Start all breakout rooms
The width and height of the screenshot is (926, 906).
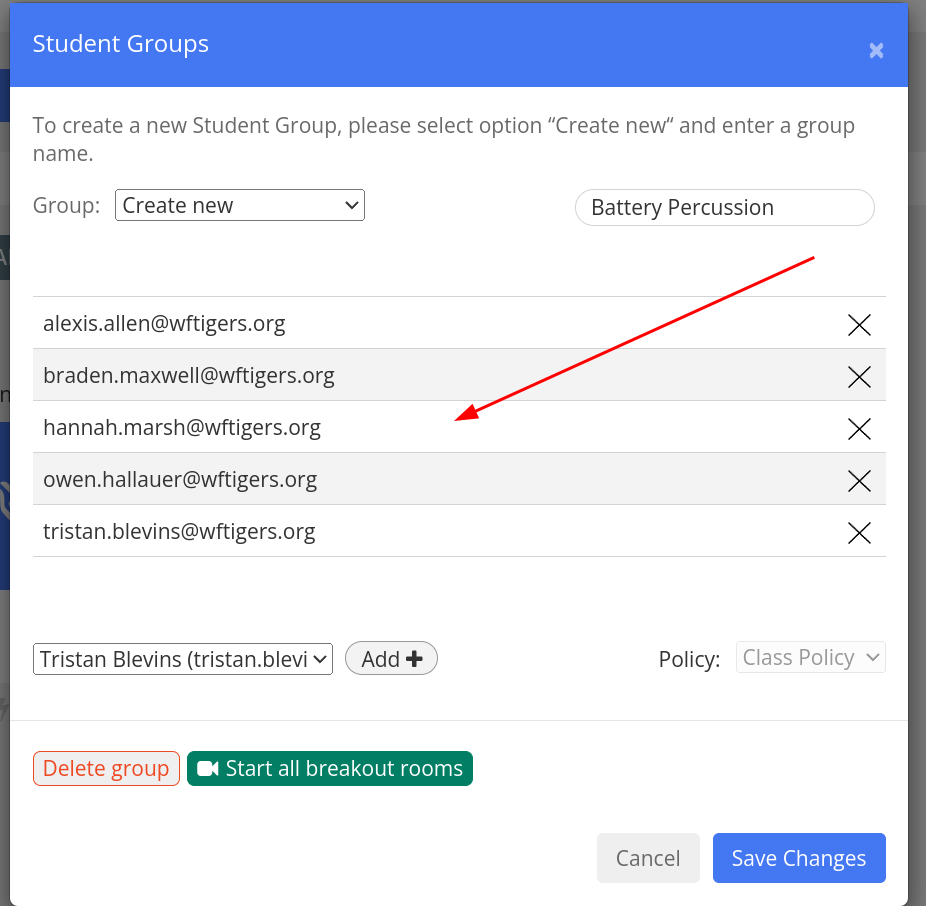(330, 768)
